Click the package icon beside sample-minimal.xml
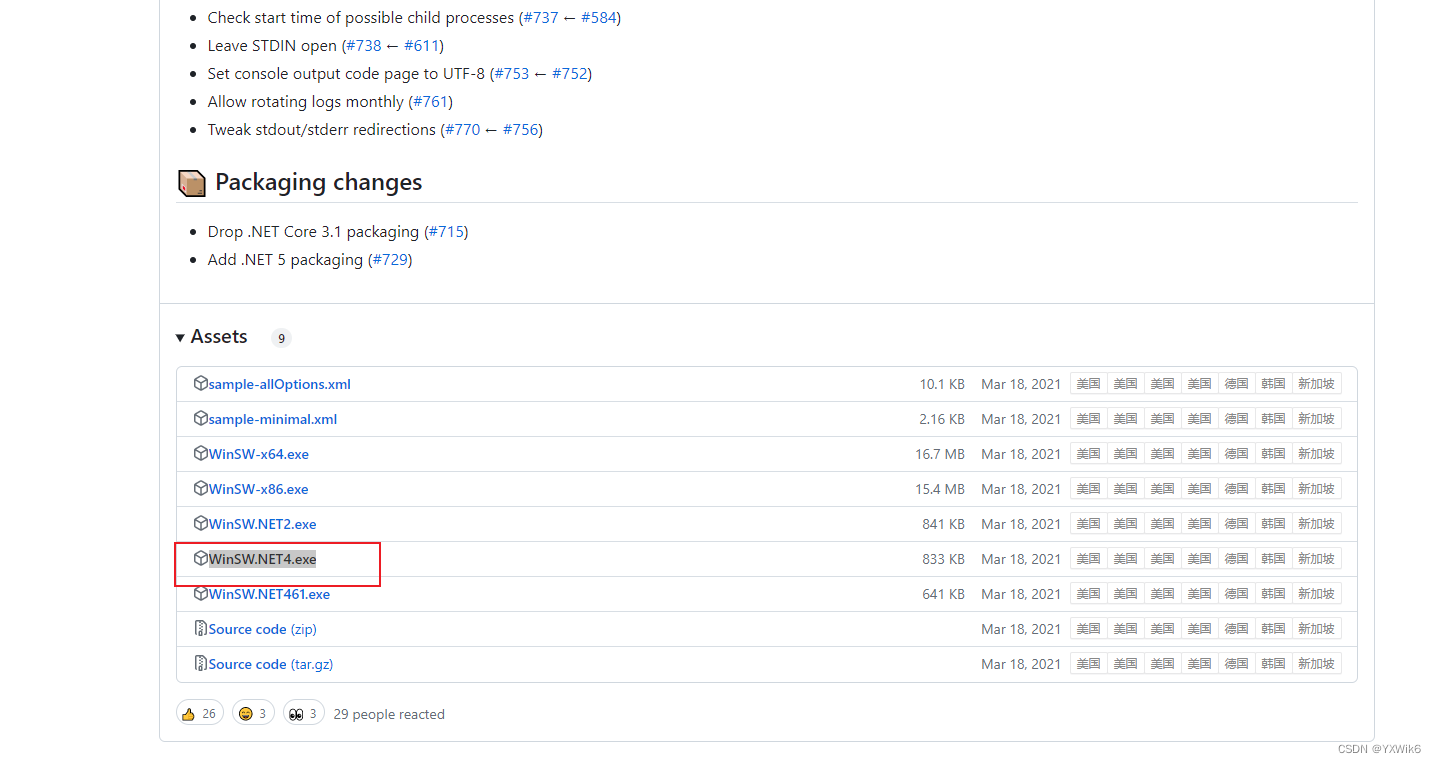 [x=201, y=418]
